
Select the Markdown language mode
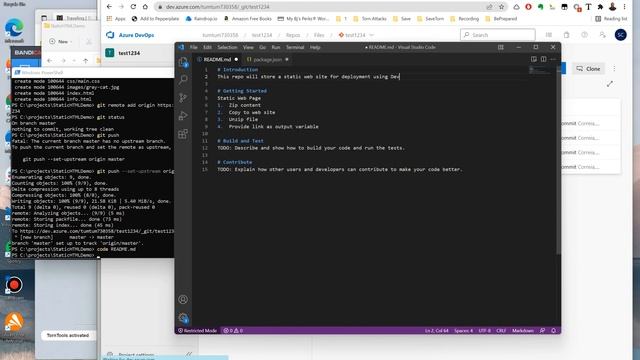522,331
